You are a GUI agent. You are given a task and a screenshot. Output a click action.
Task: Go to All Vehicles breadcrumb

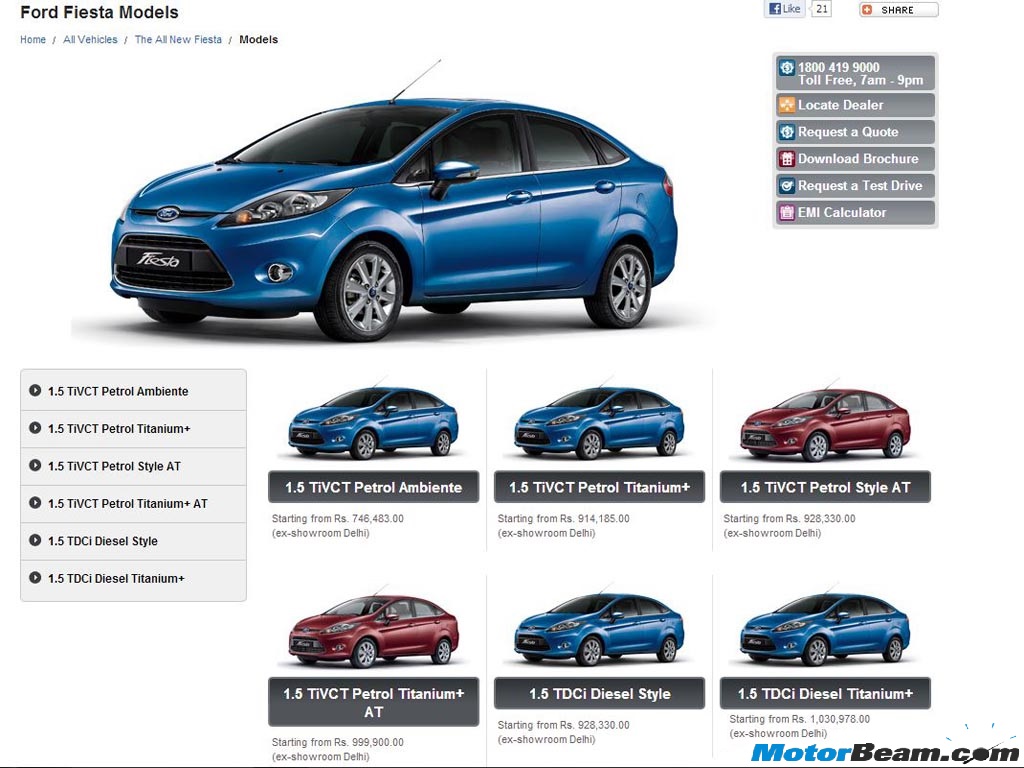click(90, 40)
